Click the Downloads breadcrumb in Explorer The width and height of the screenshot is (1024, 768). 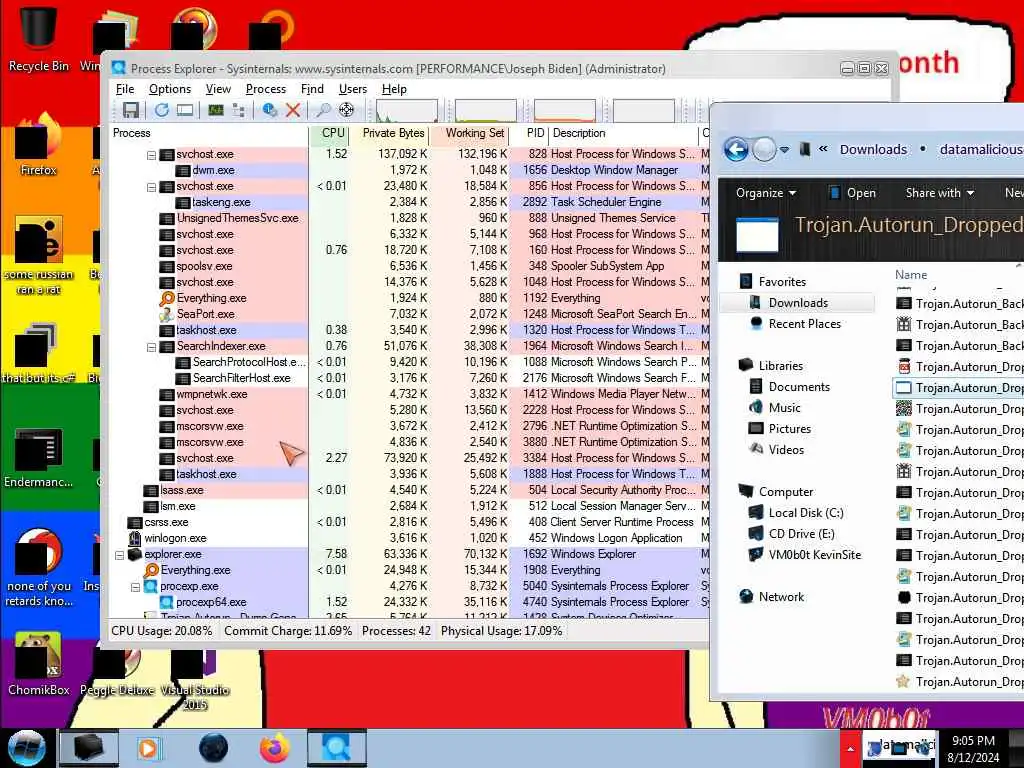[873, 150]
